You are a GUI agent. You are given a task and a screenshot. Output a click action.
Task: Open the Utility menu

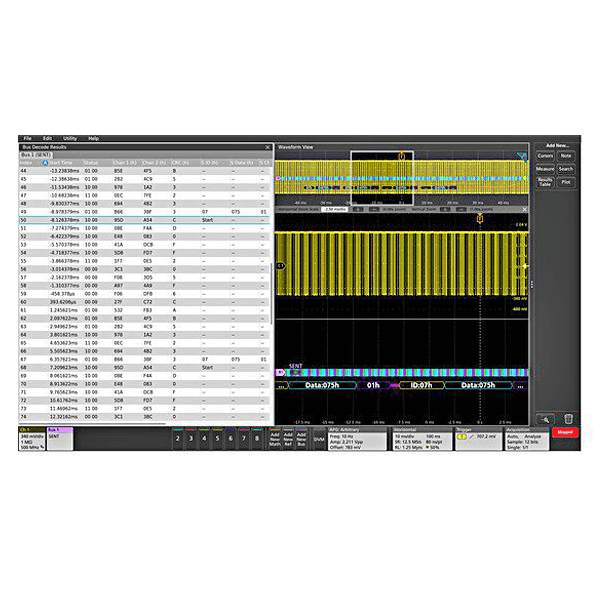tap(70, 138)
